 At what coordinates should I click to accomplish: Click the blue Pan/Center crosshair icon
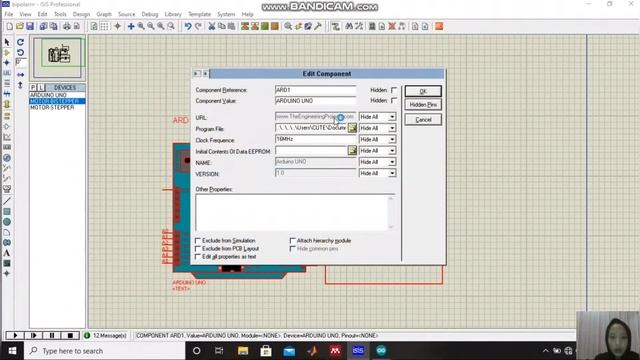[x=131, y=27]
